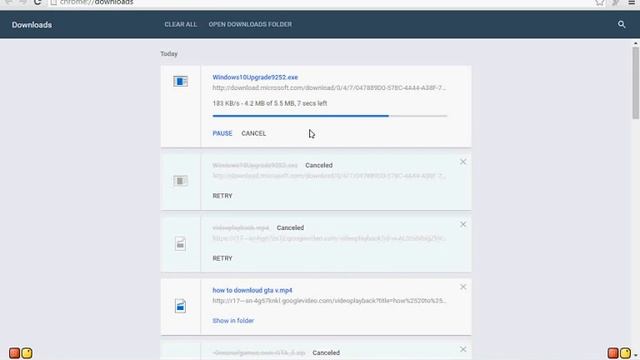Click the Today date heading
The height and width of the screenshot is (360, 640).
(x=169, y=54)
